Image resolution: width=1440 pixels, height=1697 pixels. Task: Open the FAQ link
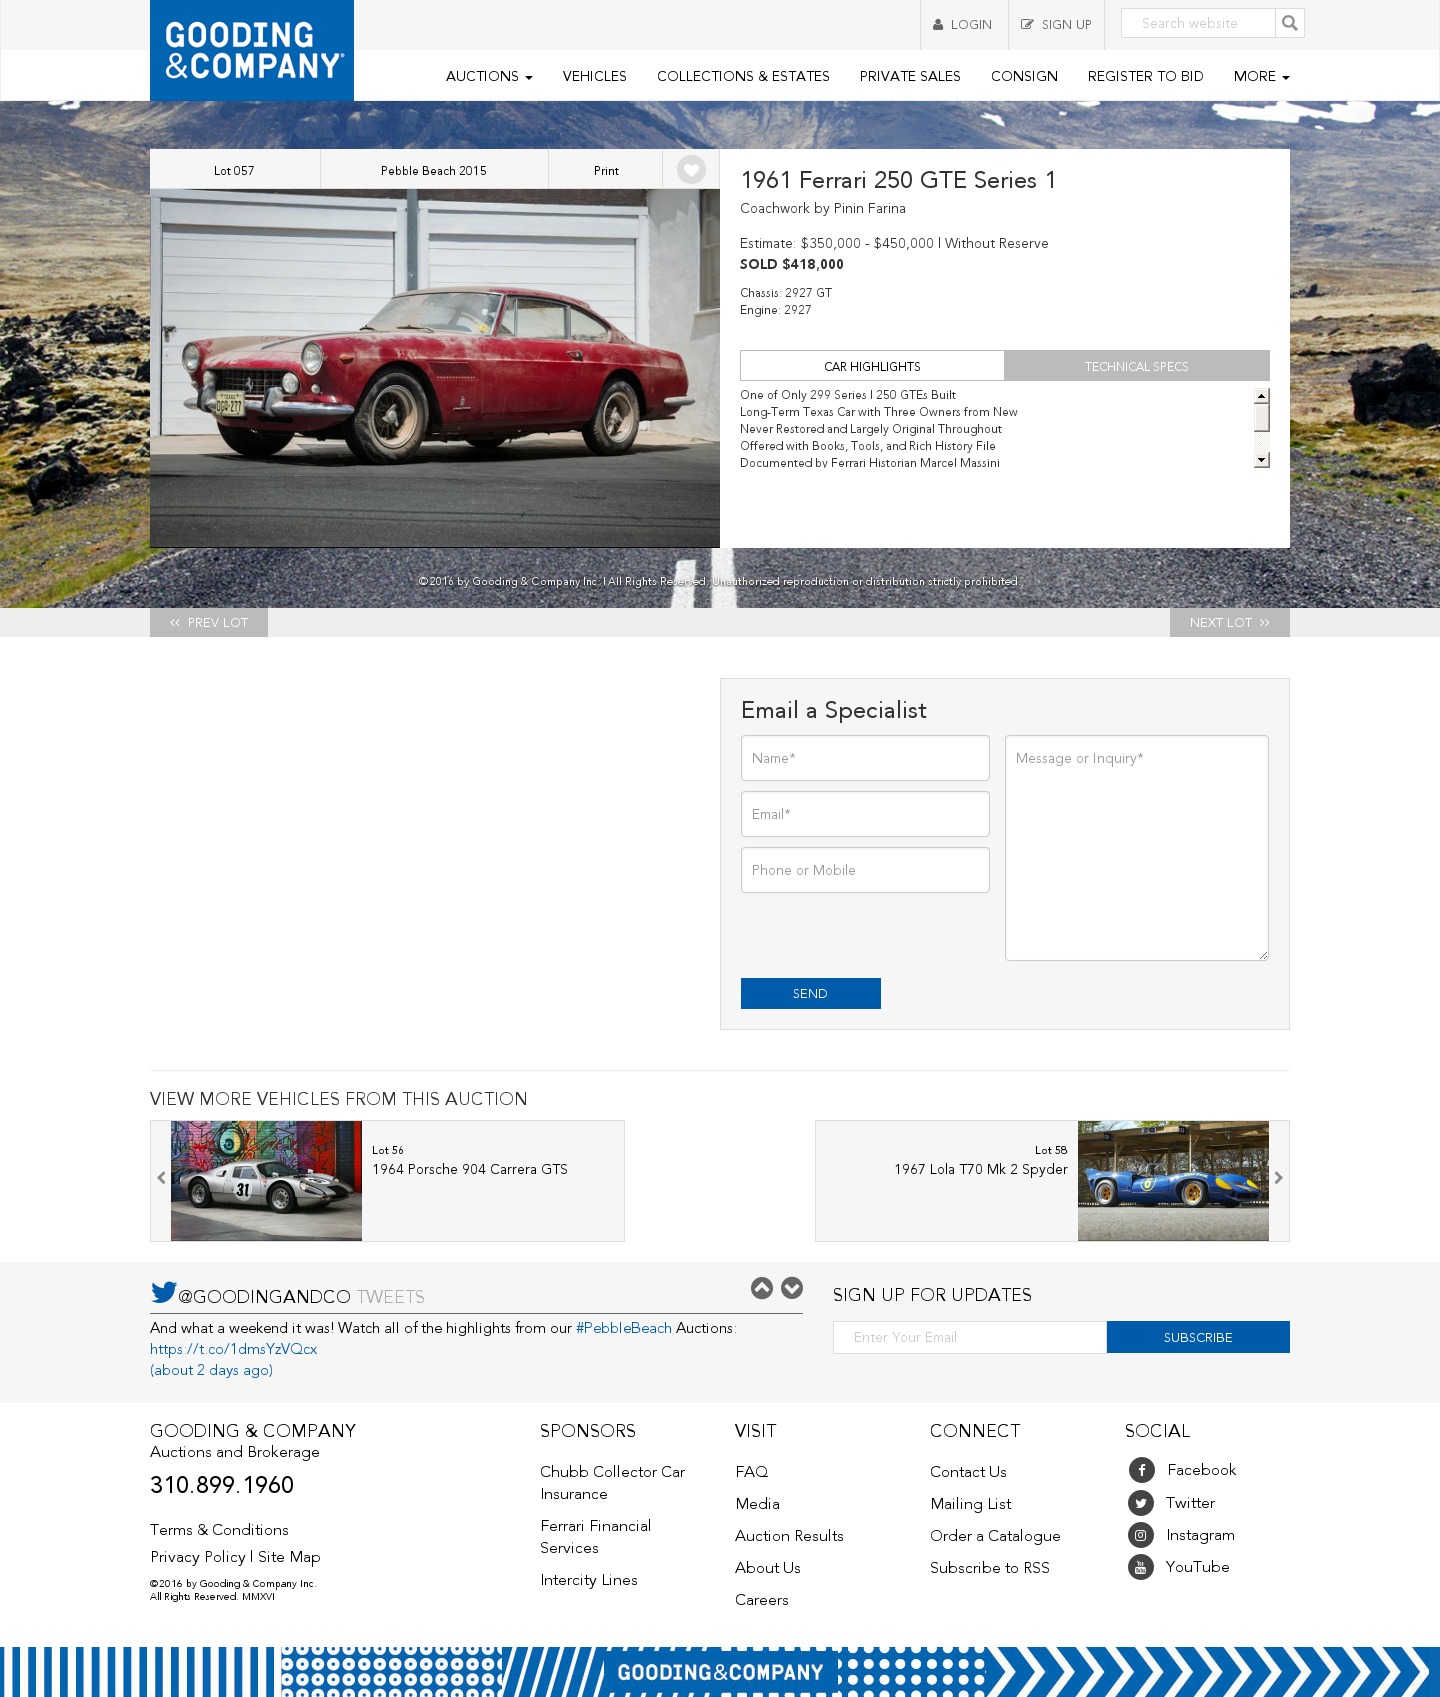click(x=752, y=1472)
